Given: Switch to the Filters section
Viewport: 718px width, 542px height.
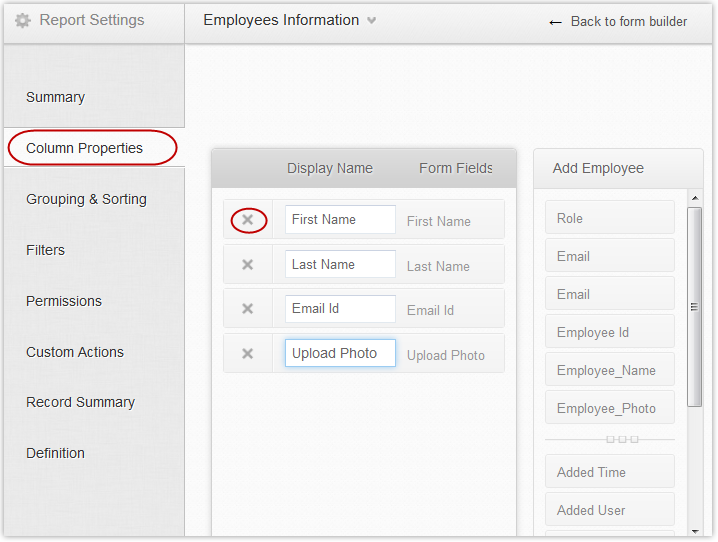Looking at the screenshot, I should click(46, 250).
